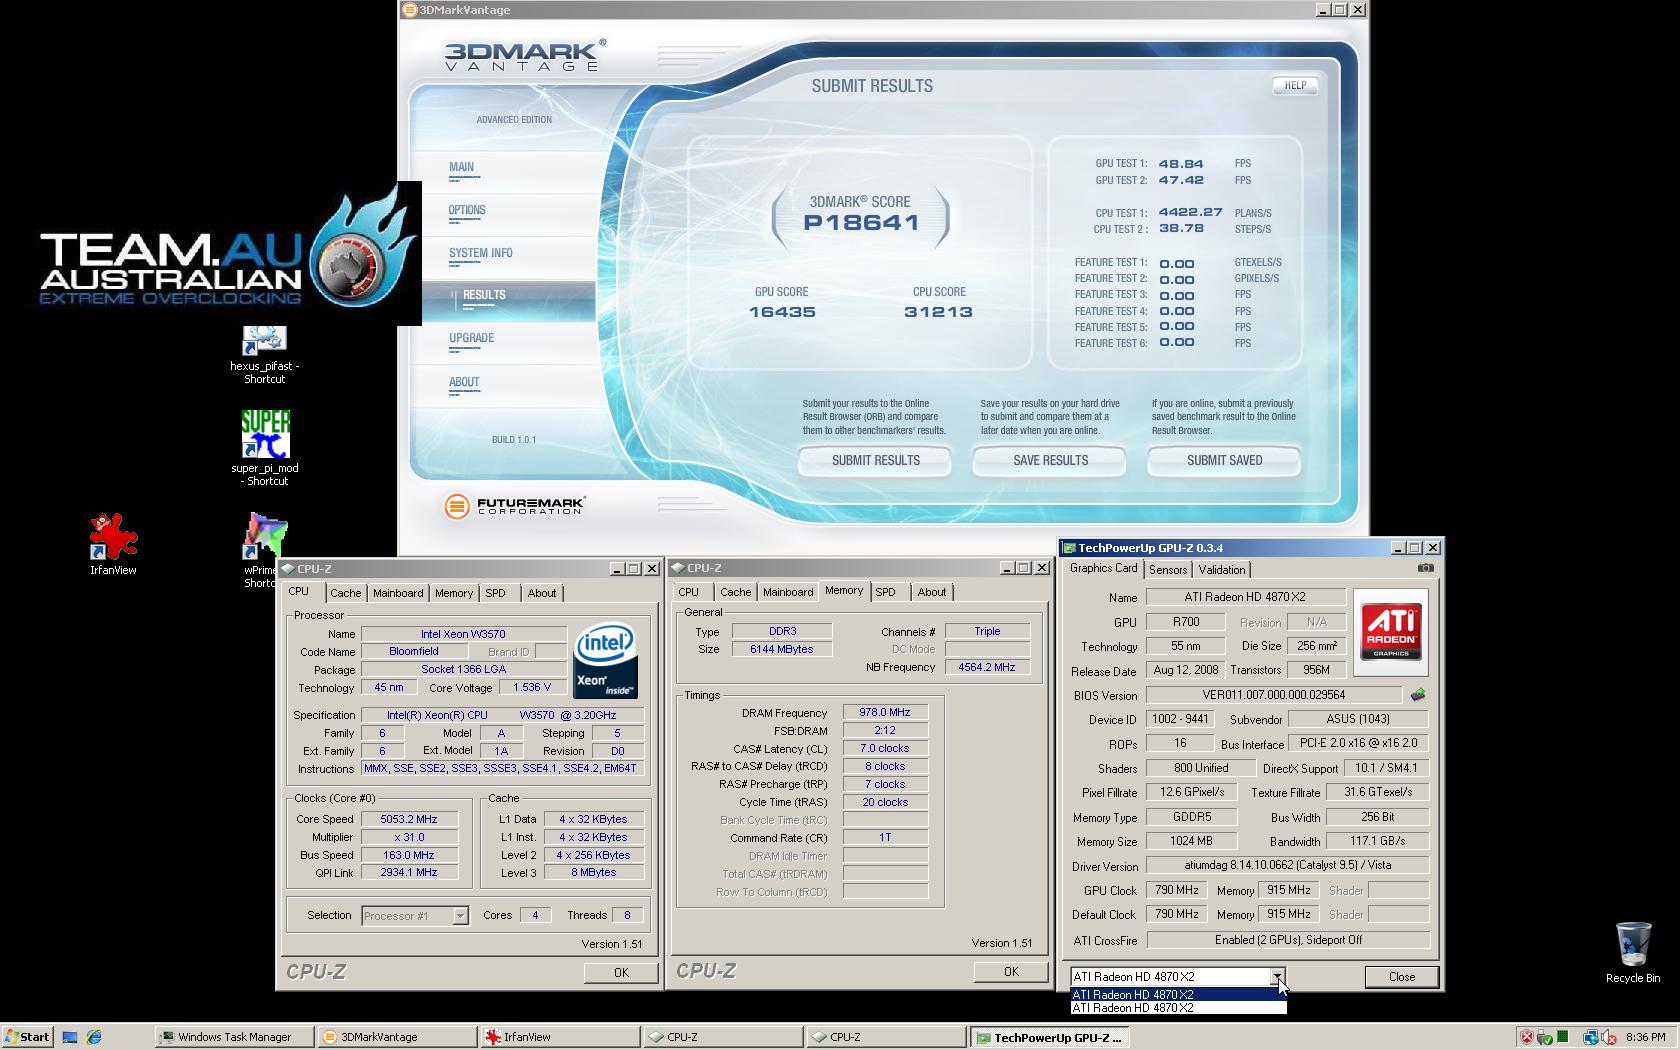Click the Team.AU logo image
Image resolution: width=1680 pixels, height=1050 pixels.
click(228, 253)
